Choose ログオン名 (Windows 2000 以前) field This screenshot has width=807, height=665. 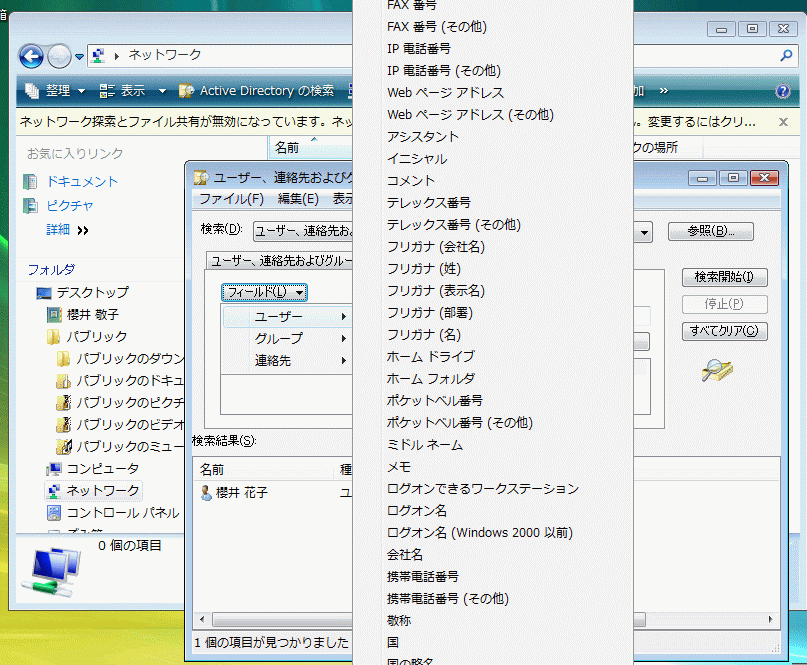[480, 533]
